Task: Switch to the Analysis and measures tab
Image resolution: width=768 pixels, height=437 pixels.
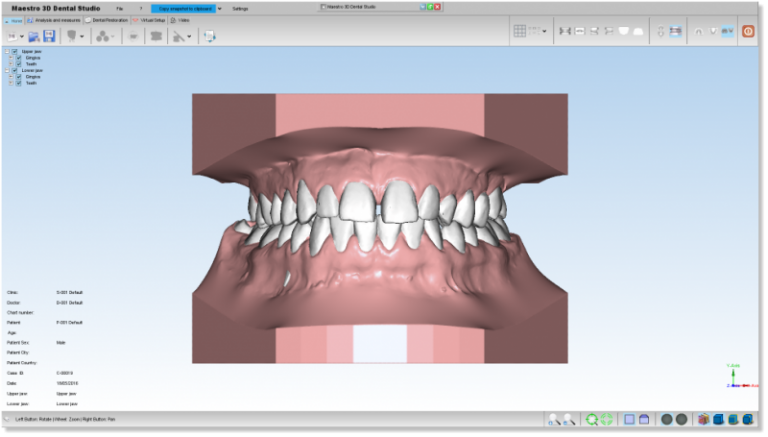Action: [57, 20]
